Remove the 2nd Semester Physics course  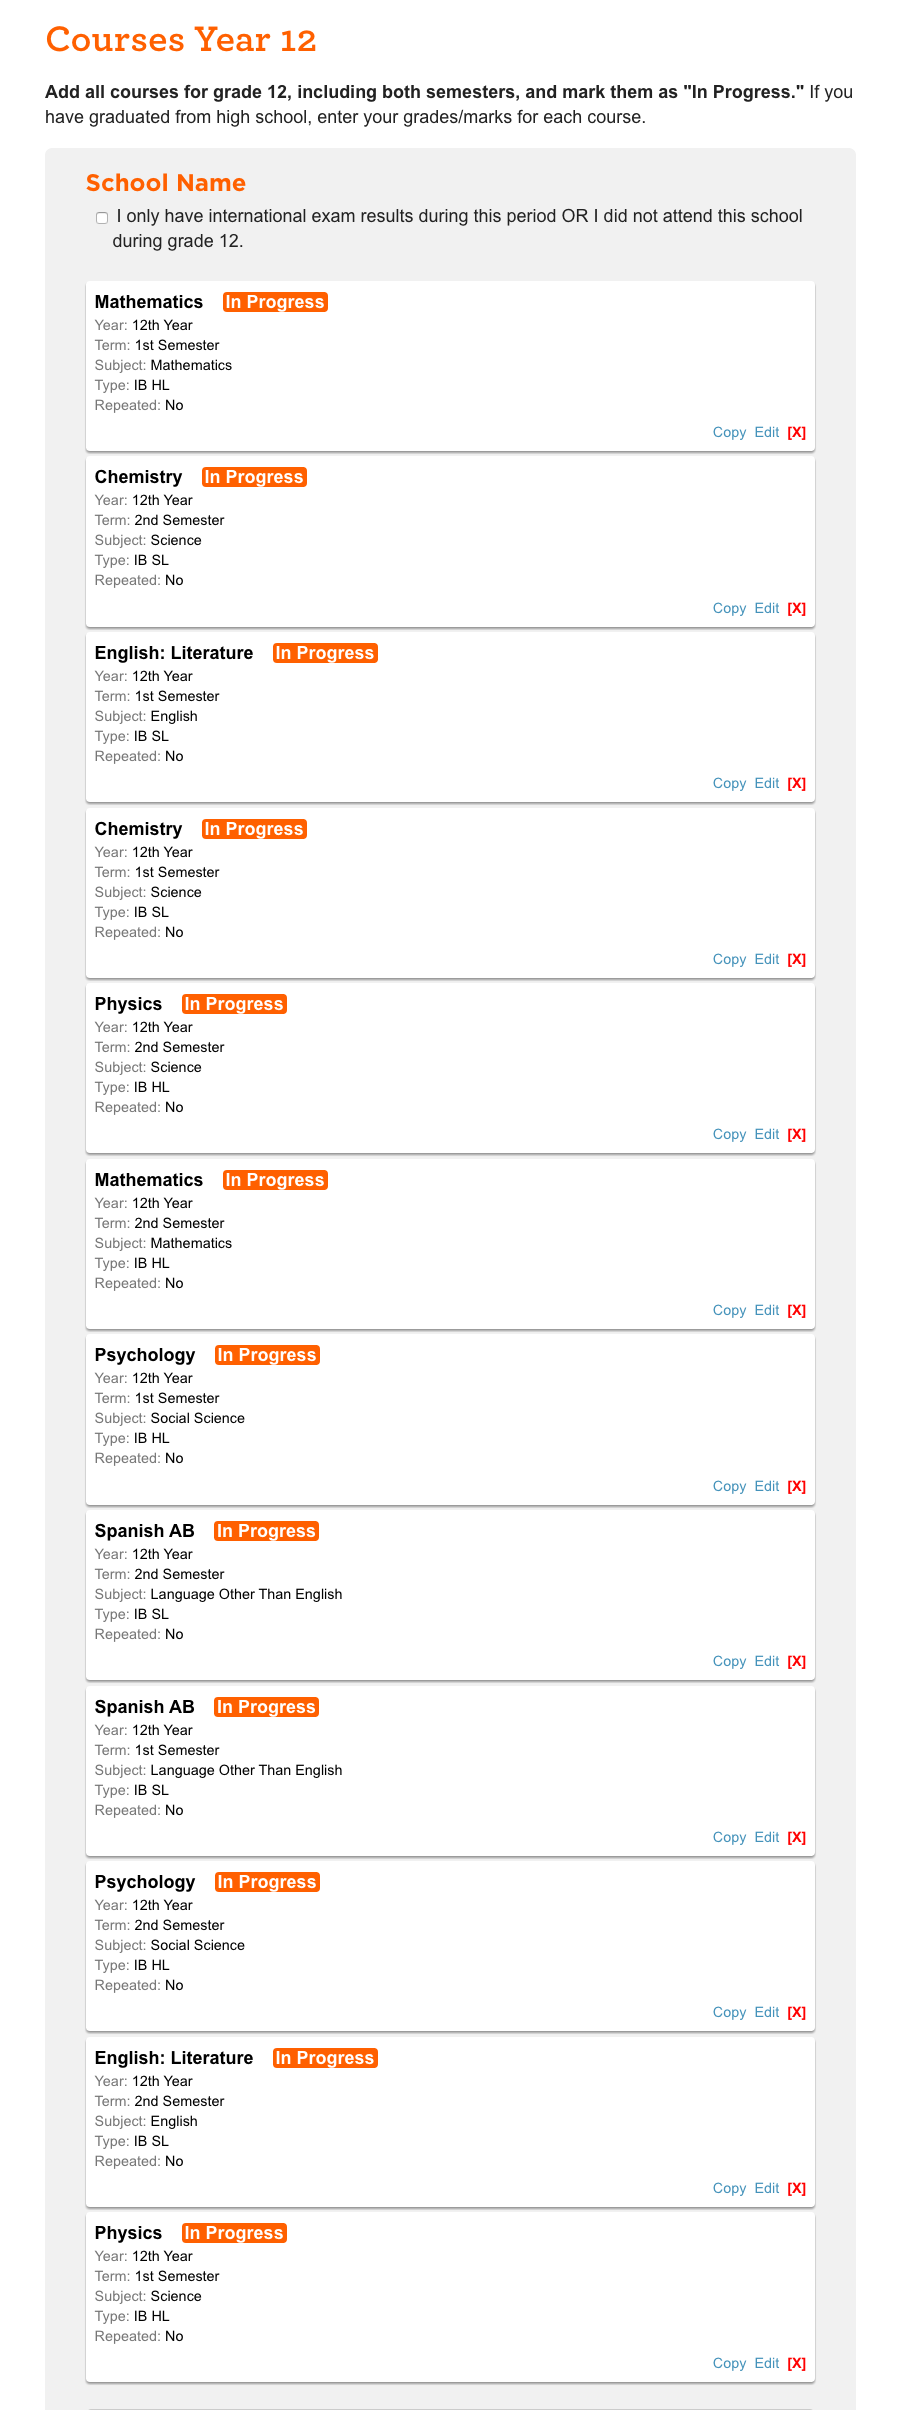click(796, 1135)
